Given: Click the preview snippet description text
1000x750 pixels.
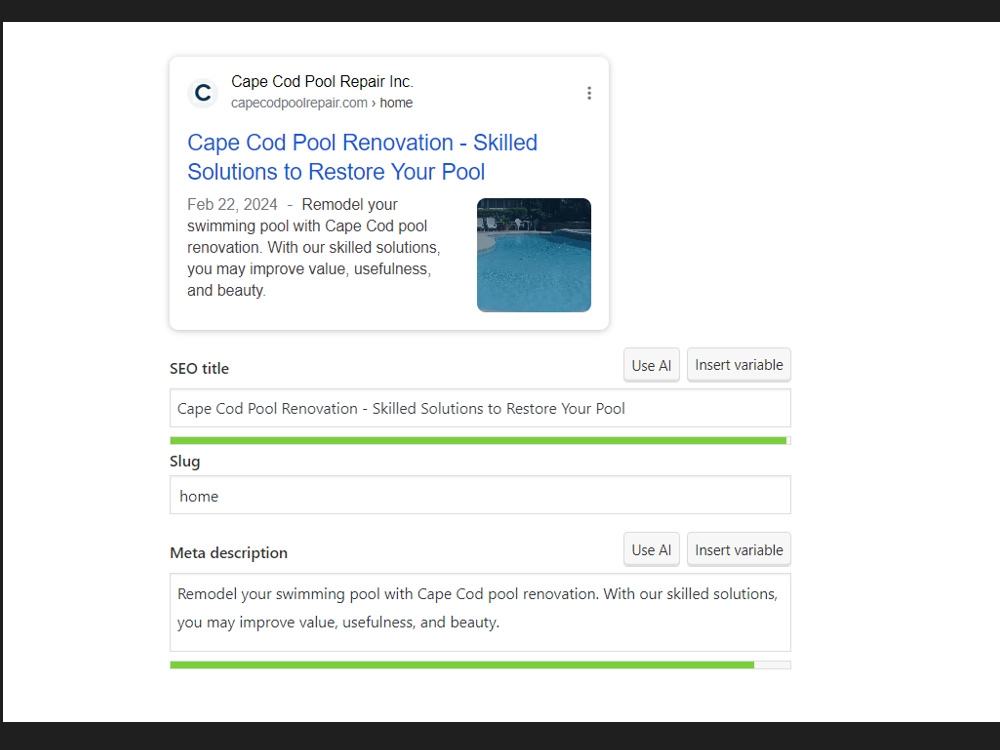Looking at the screenshot, I should coord(314,247).
